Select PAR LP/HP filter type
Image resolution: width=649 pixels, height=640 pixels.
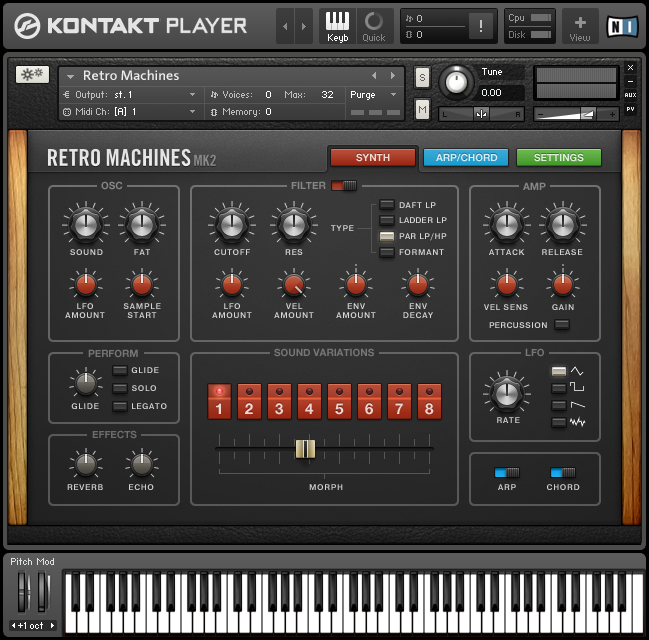[x=387, y=236]
